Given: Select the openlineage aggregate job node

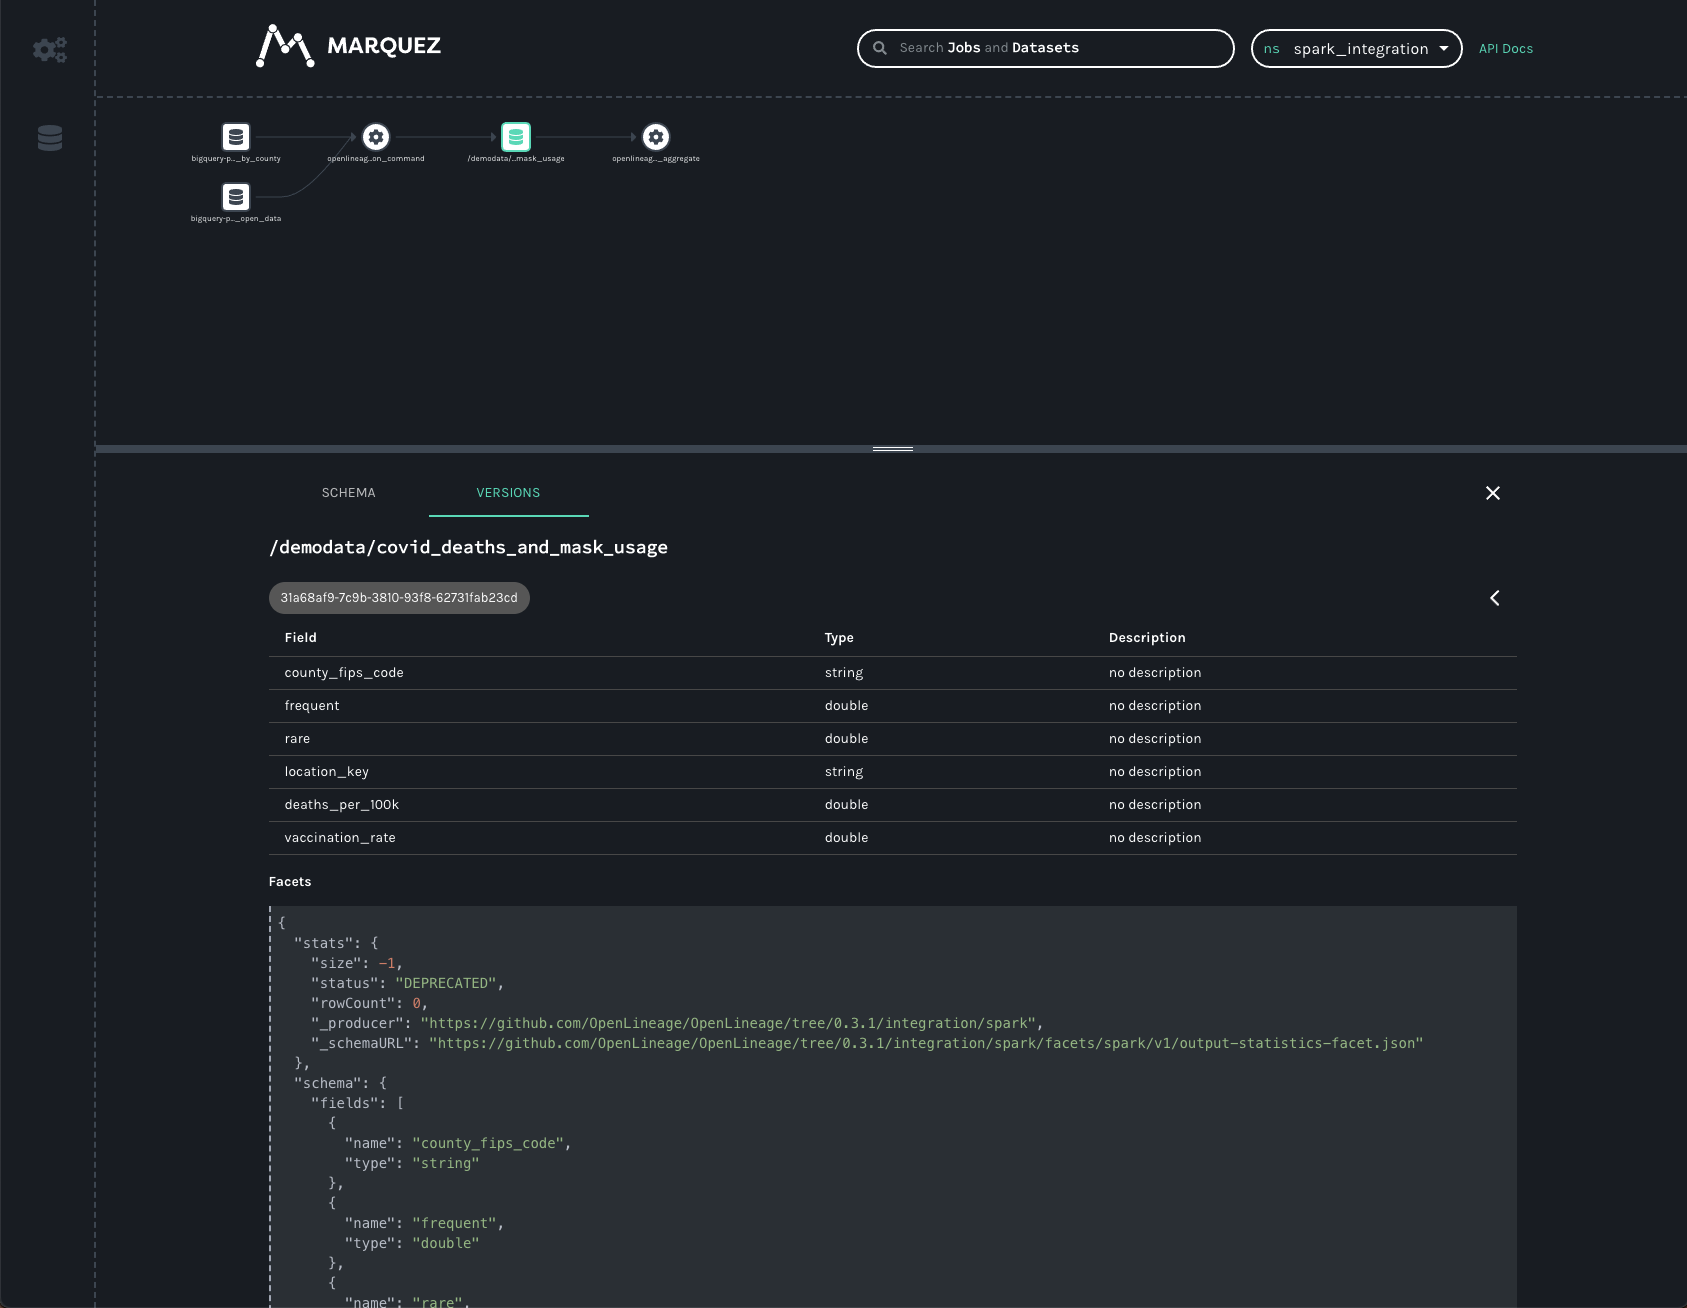Looking at the screenshot, I should click(x=656, y=137).
